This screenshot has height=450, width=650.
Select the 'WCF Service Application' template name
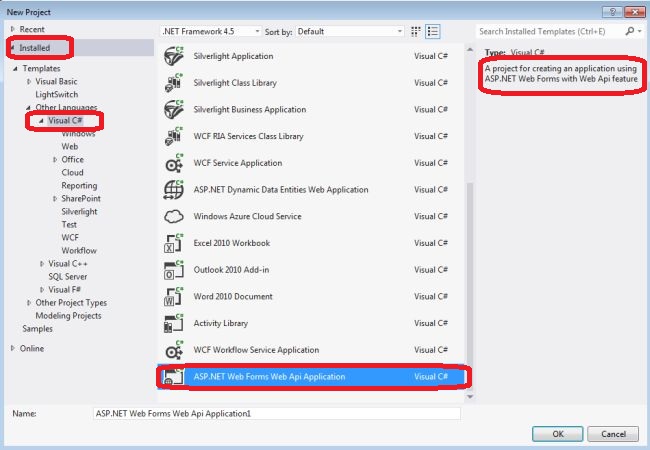pyautogui.click(x=238, y=163)
